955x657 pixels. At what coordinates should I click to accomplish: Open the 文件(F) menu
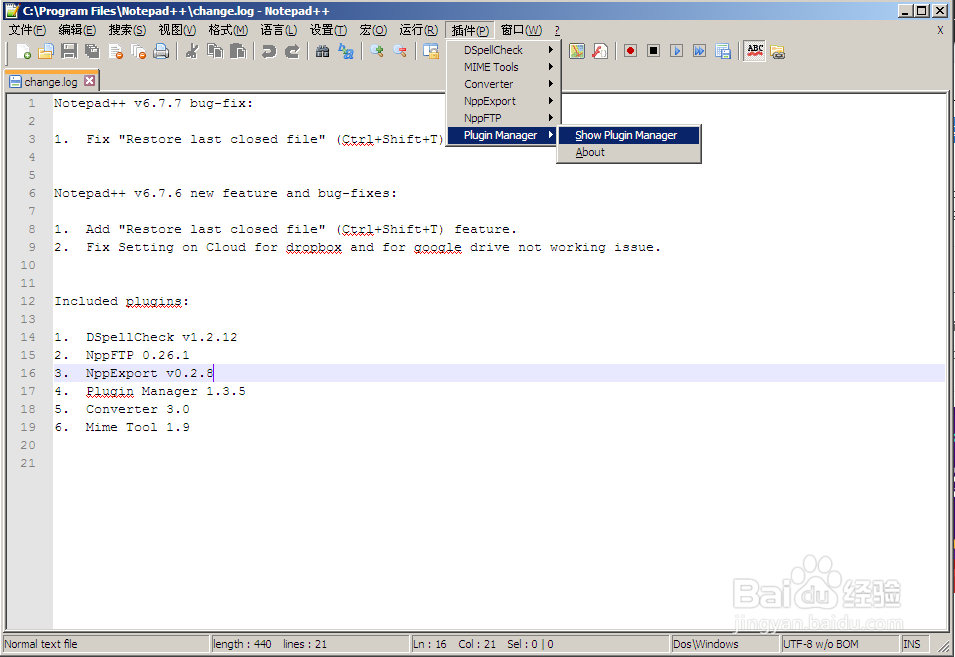pyautogui.click(x=27, y=30)
